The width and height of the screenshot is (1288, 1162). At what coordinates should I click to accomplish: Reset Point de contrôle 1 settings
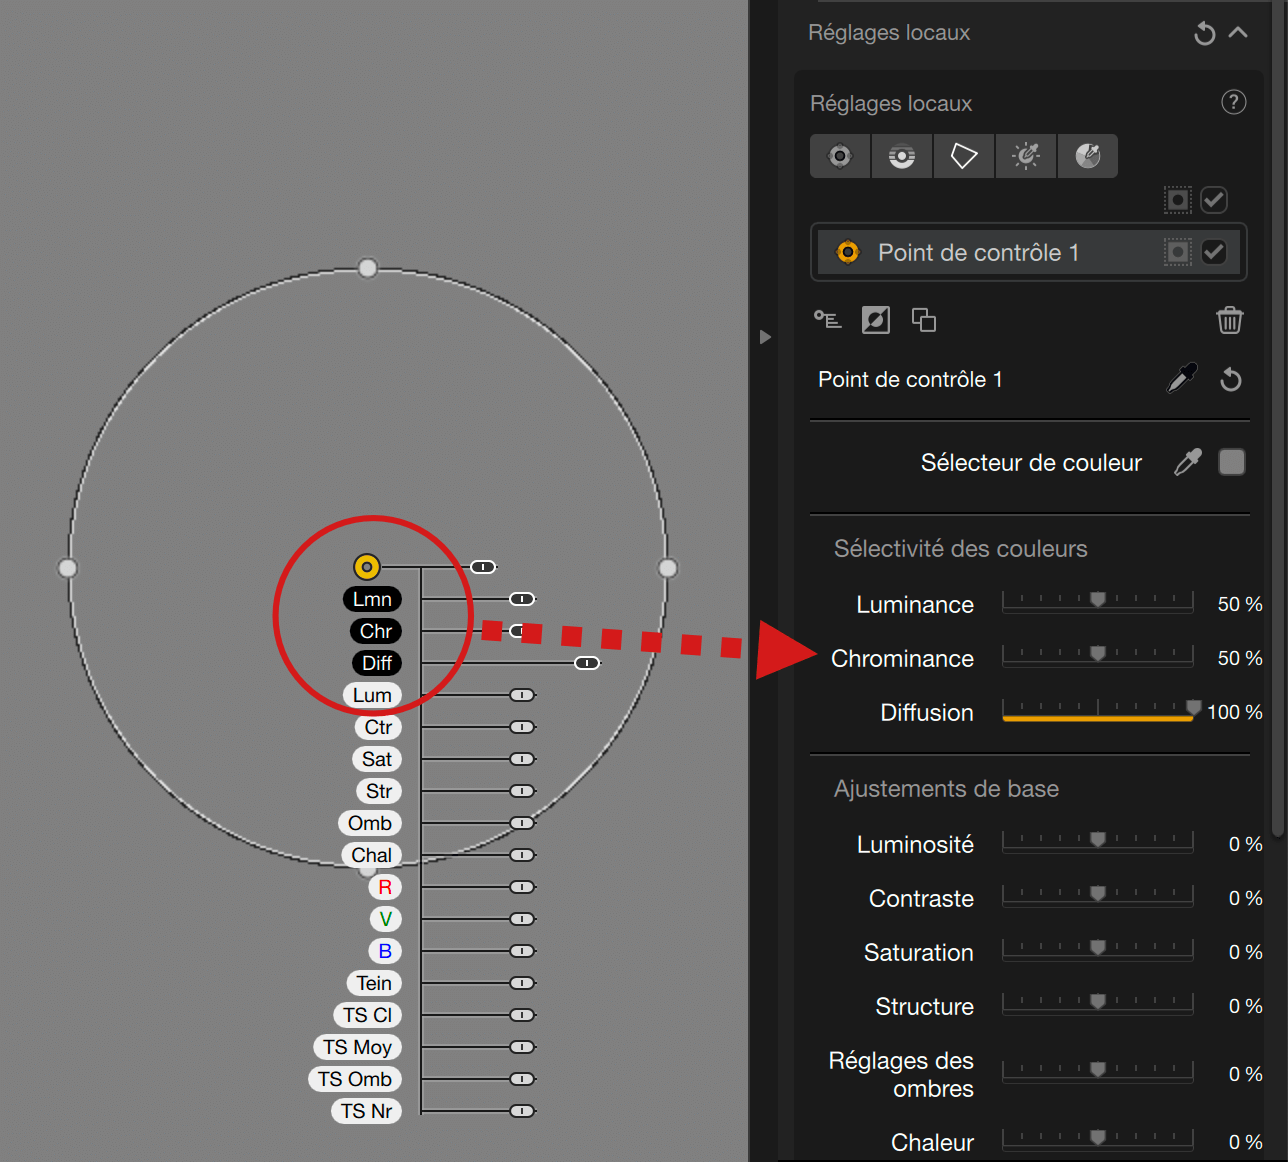pyautogui.click(x=1231, y=380)
